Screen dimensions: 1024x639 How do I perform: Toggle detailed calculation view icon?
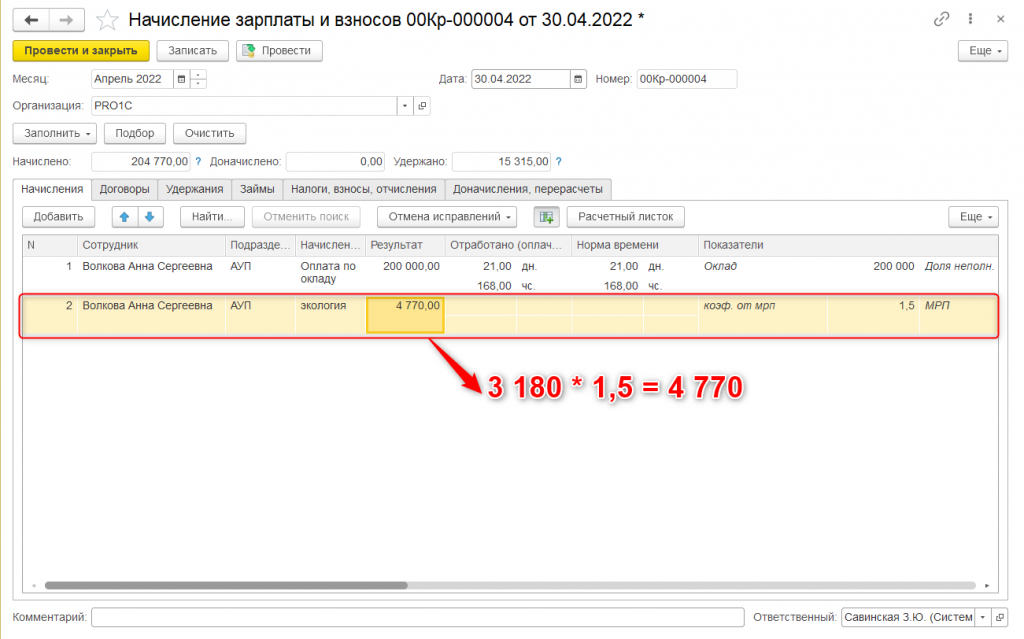click(x=546, y=216)
